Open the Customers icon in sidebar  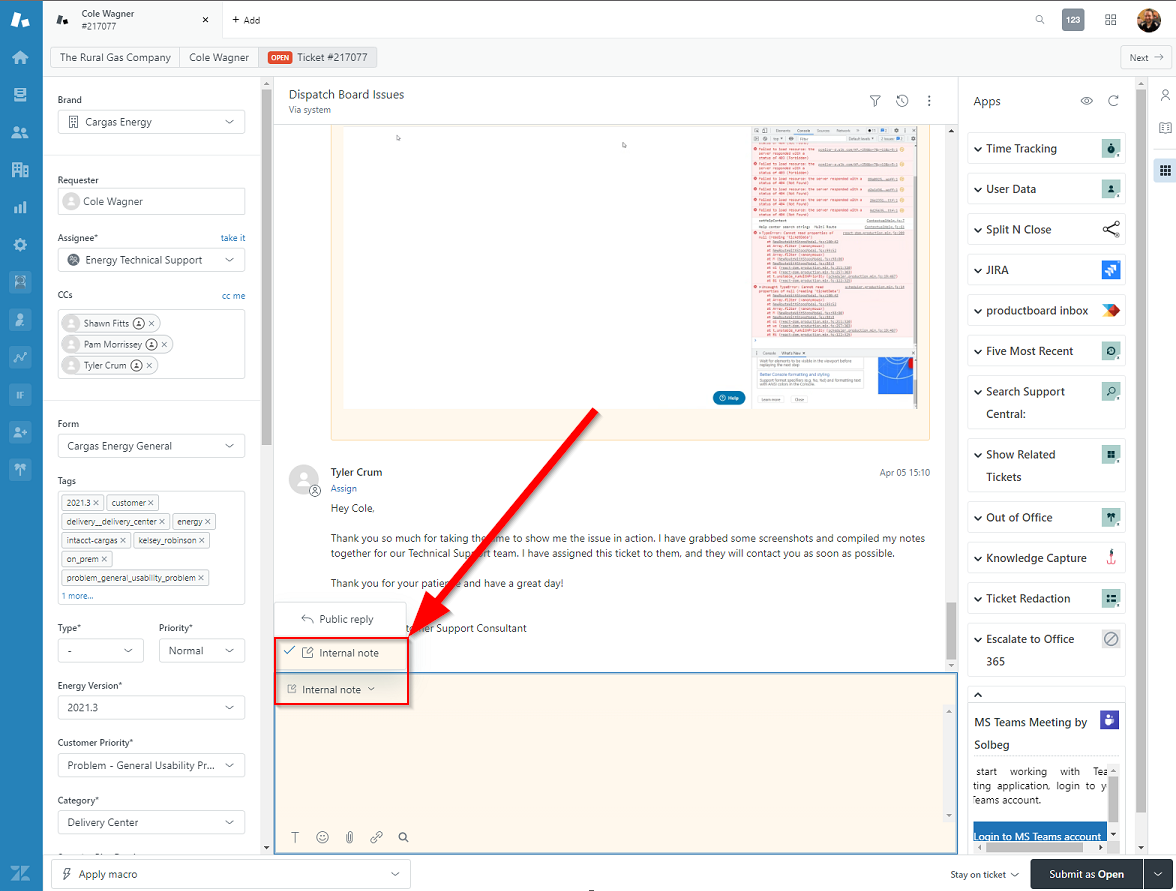pyautogui.click(x=20, y=133)
